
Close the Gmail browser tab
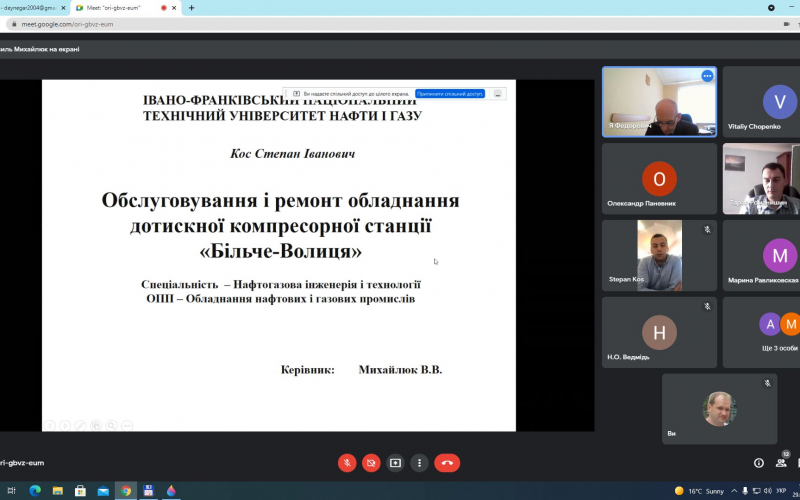click(63, 8)
